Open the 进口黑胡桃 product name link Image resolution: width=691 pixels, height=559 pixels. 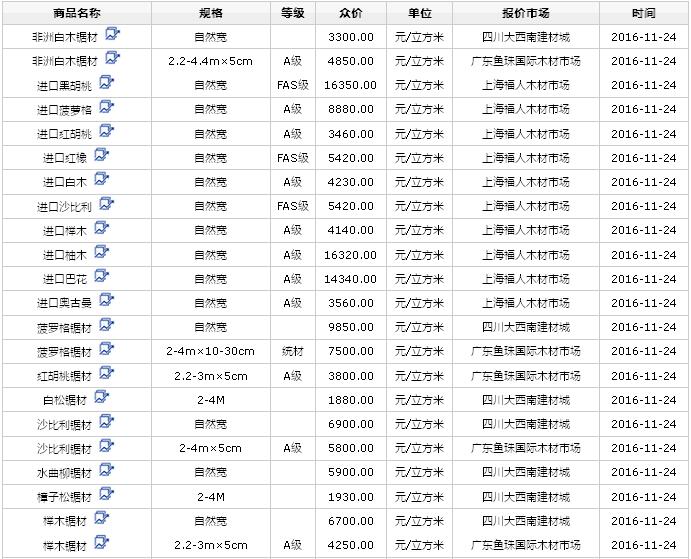pos(64,85)
